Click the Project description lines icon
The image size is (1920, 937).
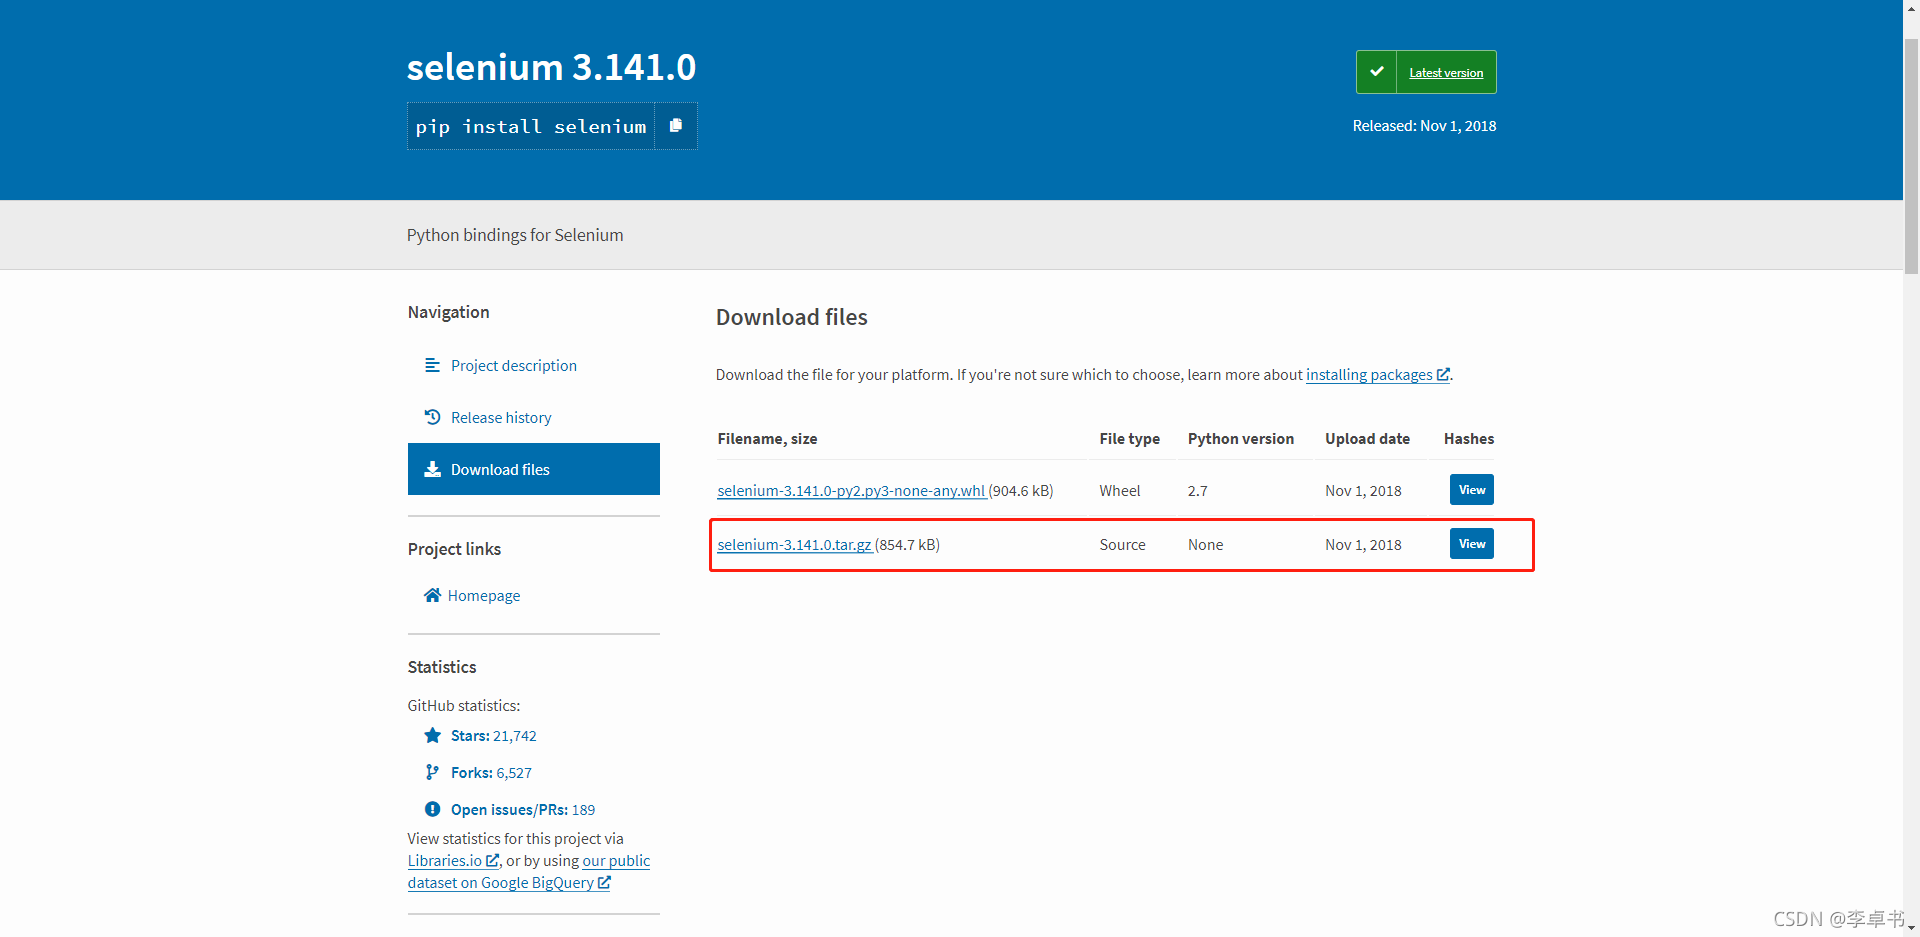click(432, 365)
